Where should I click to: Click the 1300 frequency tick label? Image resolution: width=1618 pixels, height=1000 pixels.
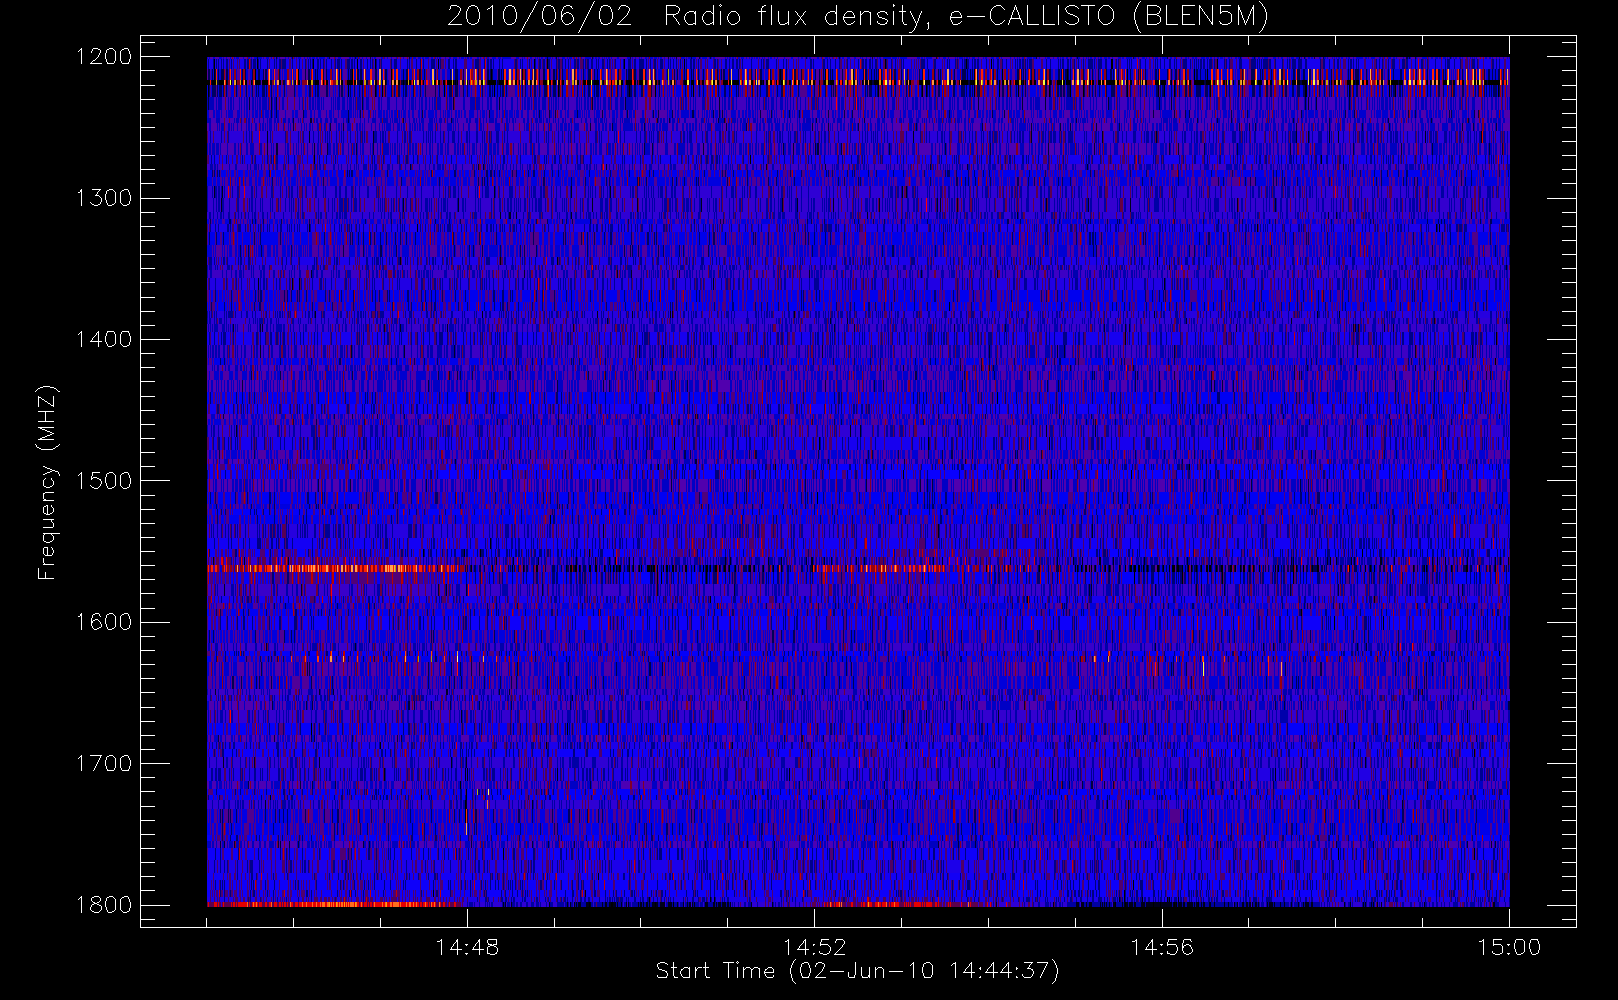coord(104,198)
